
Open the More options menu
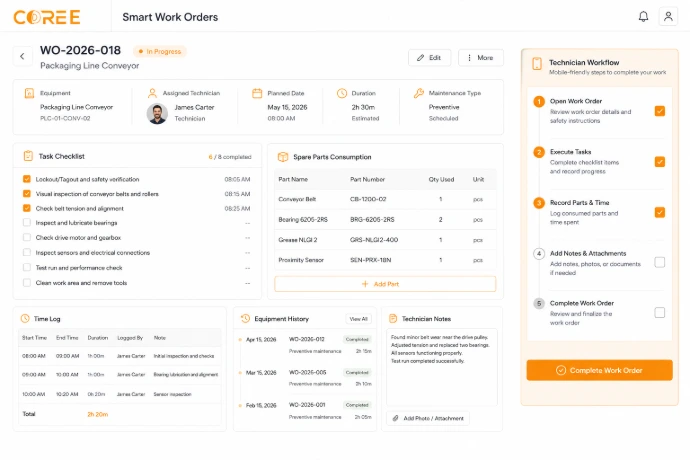[x=481, y=58]
